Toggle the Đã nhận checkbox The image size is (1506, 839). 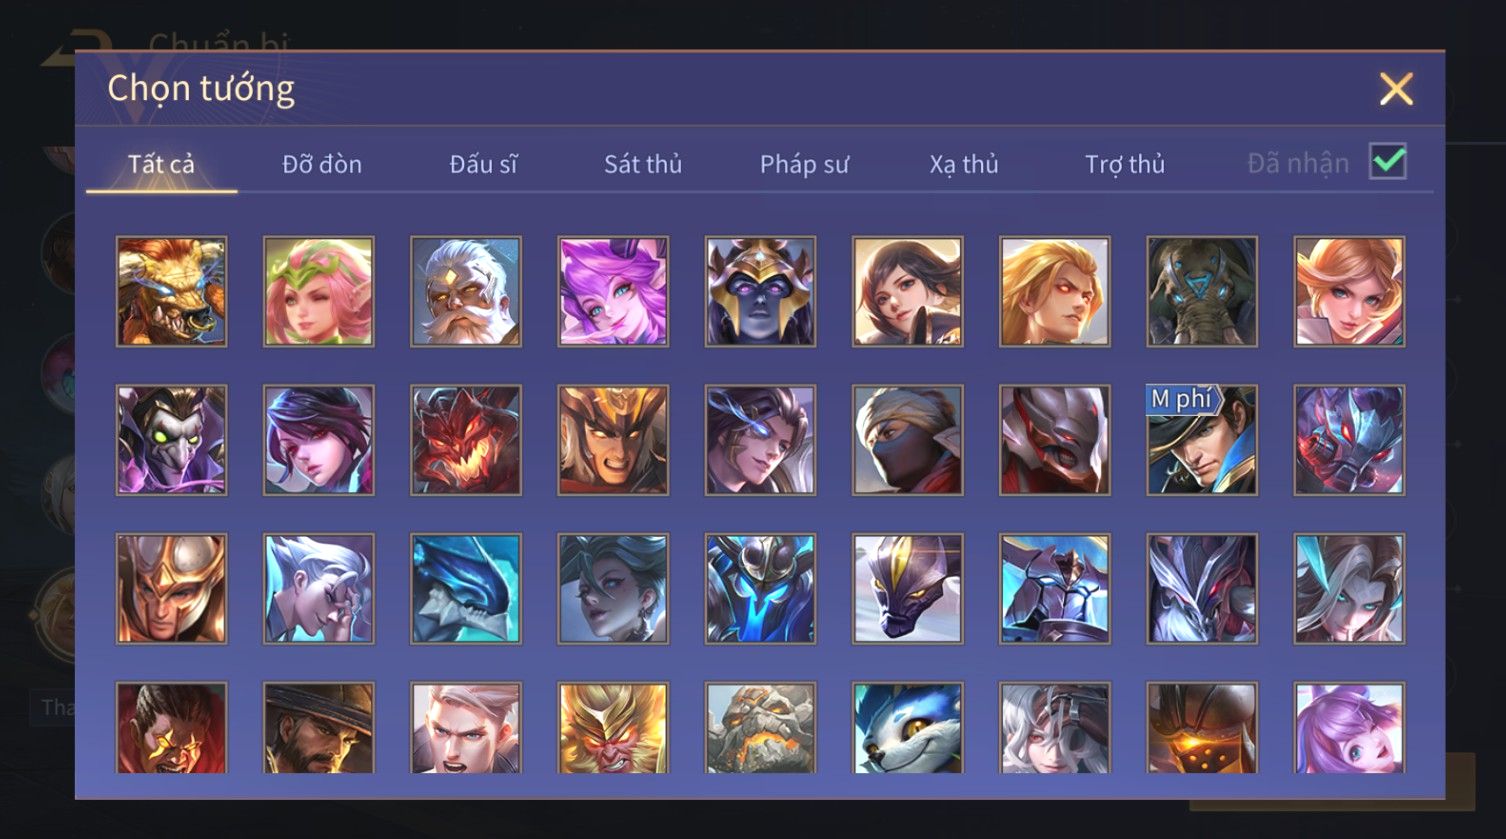(x=1388, y=162)
